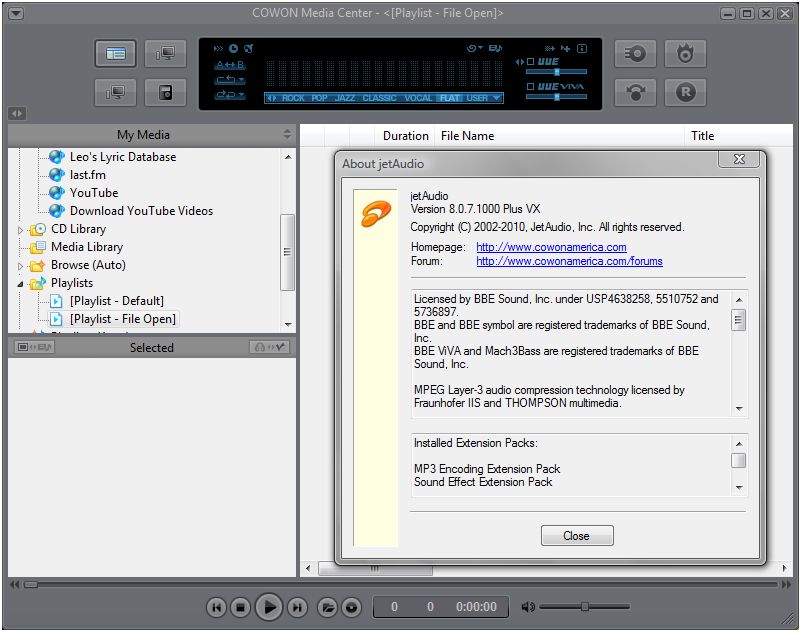Enable the BBE sound effect checkbox
Viewport: 801px width, 632px height.
click(530, 62)
